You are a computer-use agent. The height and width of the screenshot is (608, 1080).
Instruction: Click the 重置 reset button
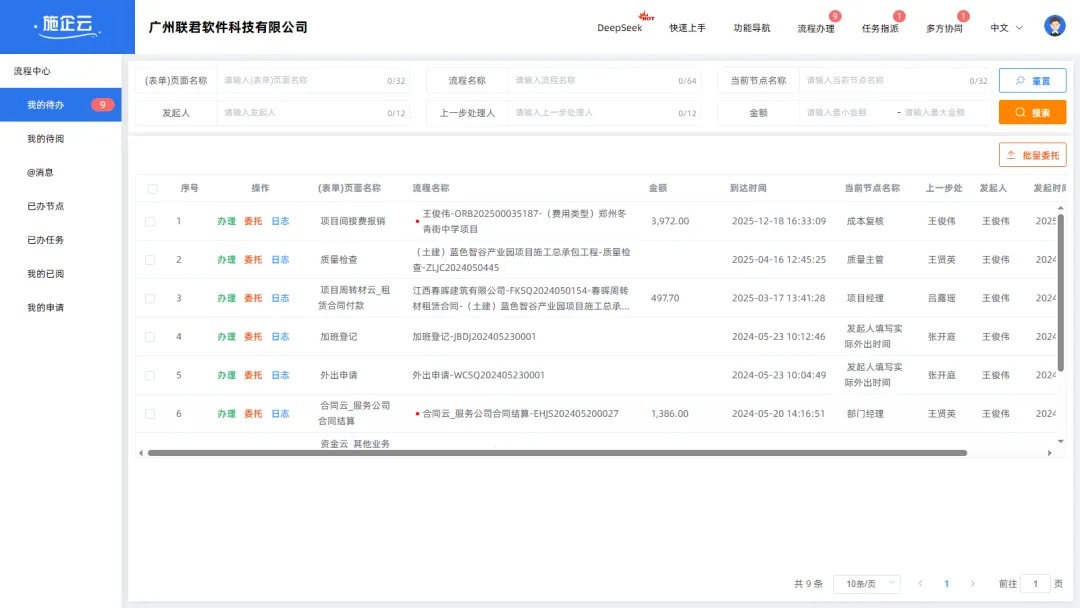click(x=1033, y=79)
